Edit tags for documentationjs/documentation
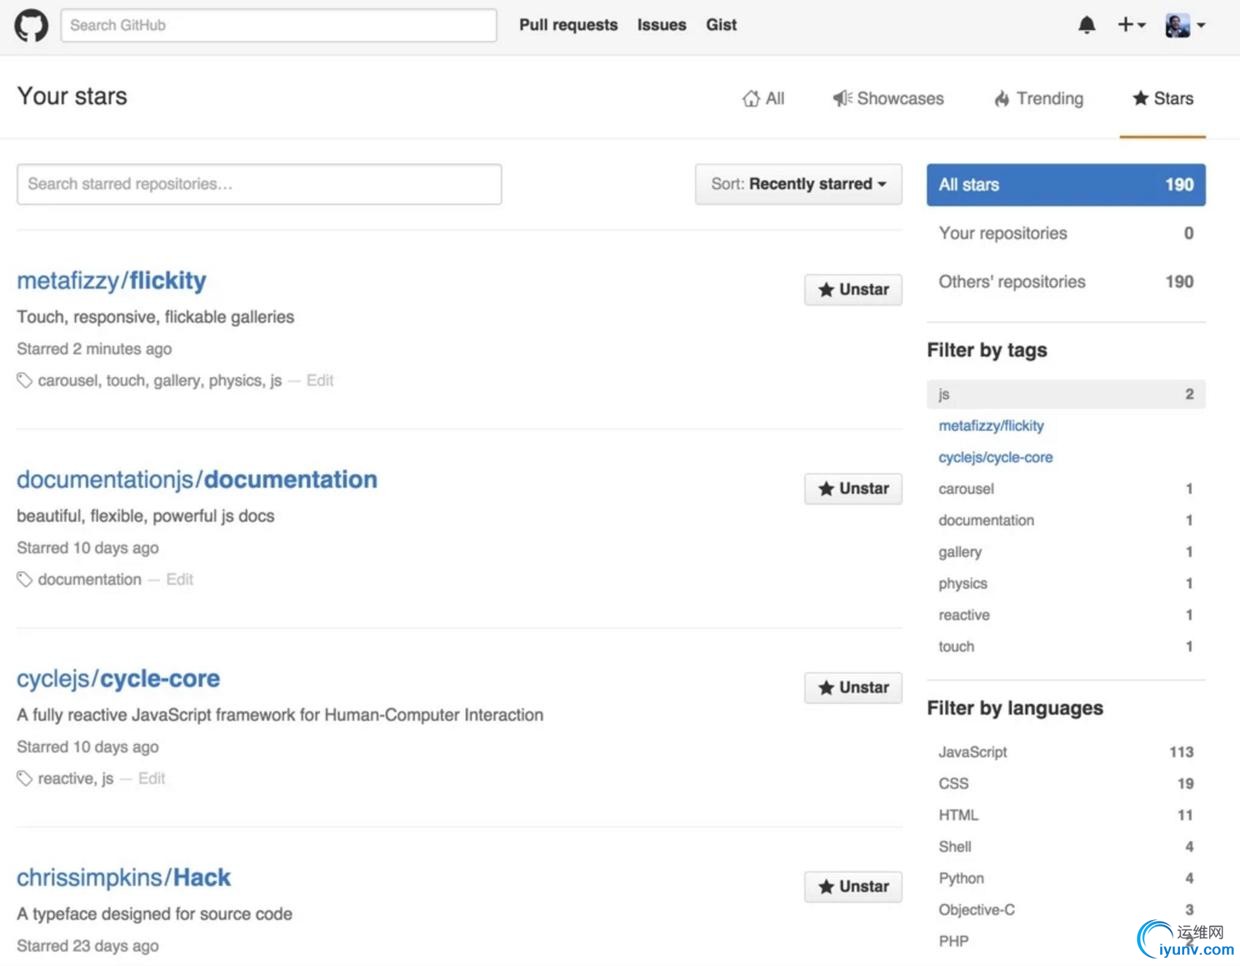 [x=180, y=579]
